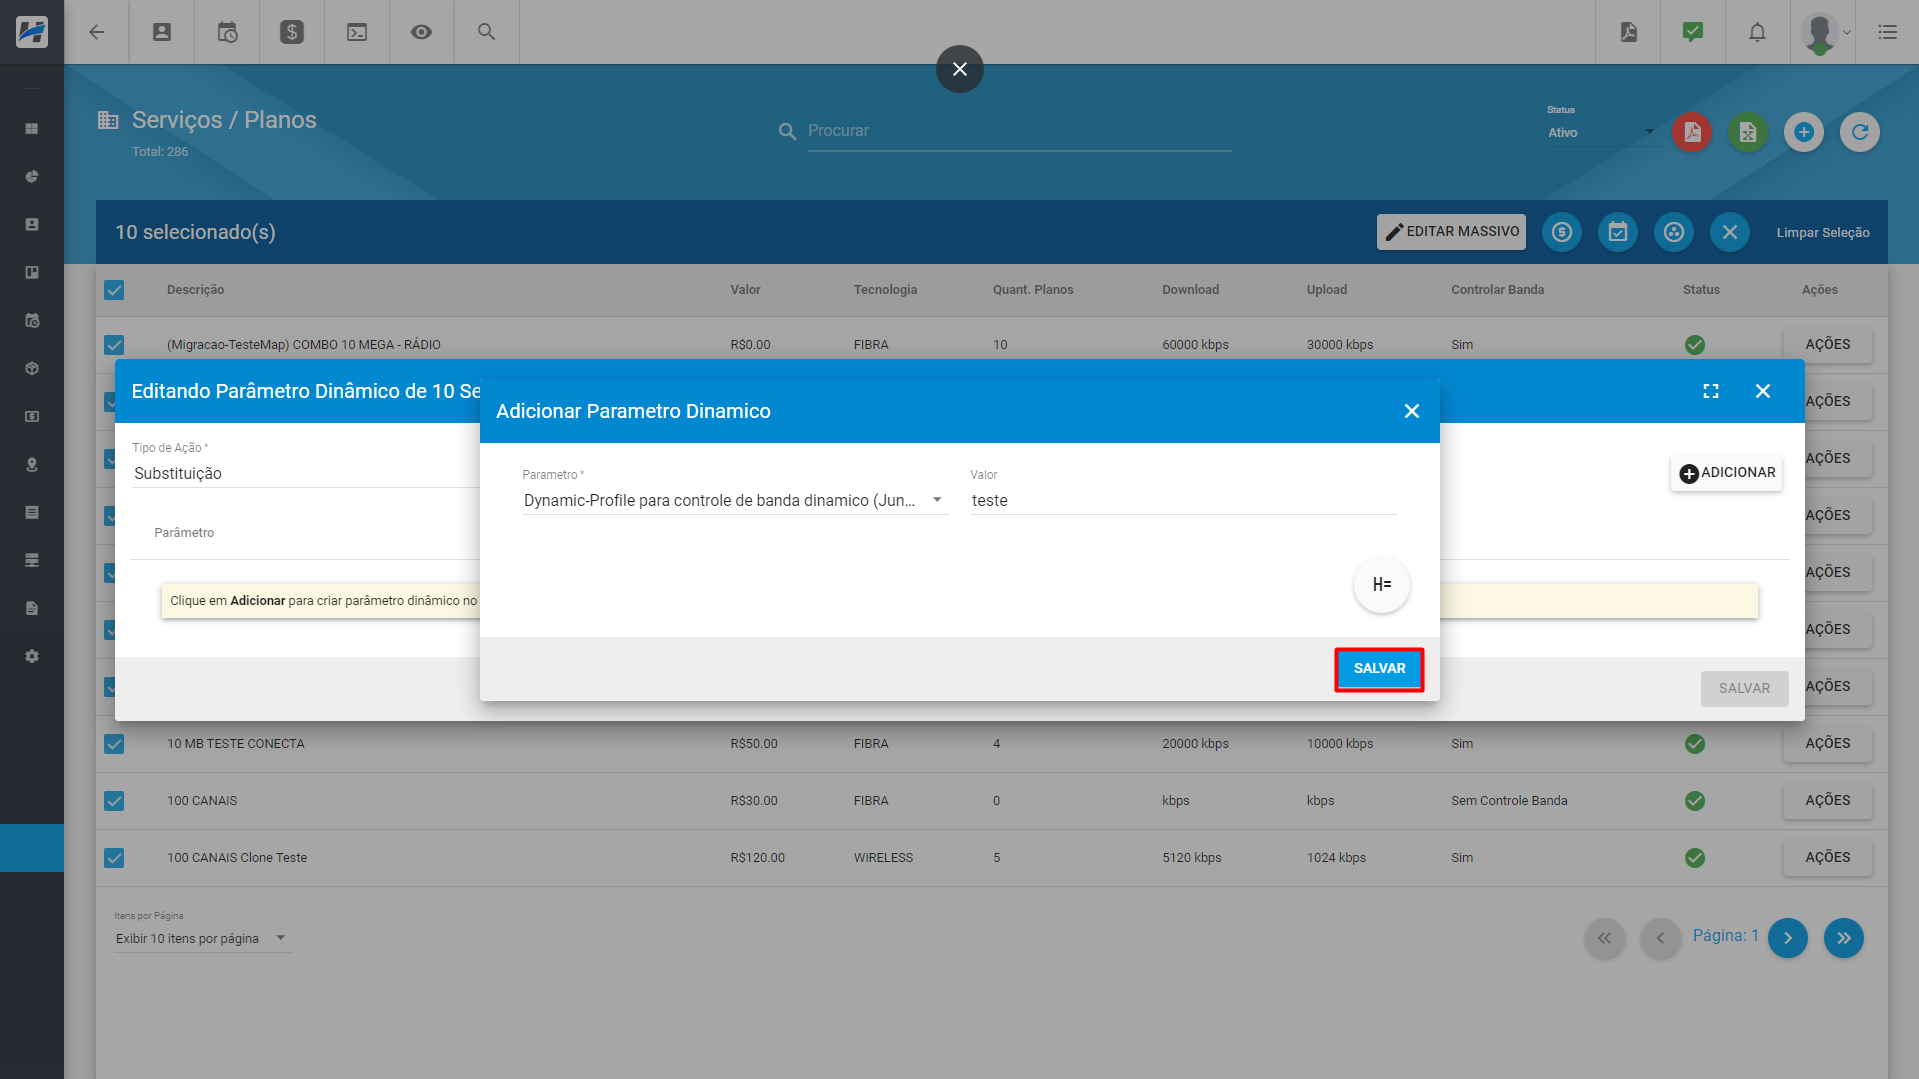Uncheck the COMBO 10 MEGA - RÁDIO row
This screenshot has width=1919, height=1079.
pyautogui.click(x=114, y=345)
